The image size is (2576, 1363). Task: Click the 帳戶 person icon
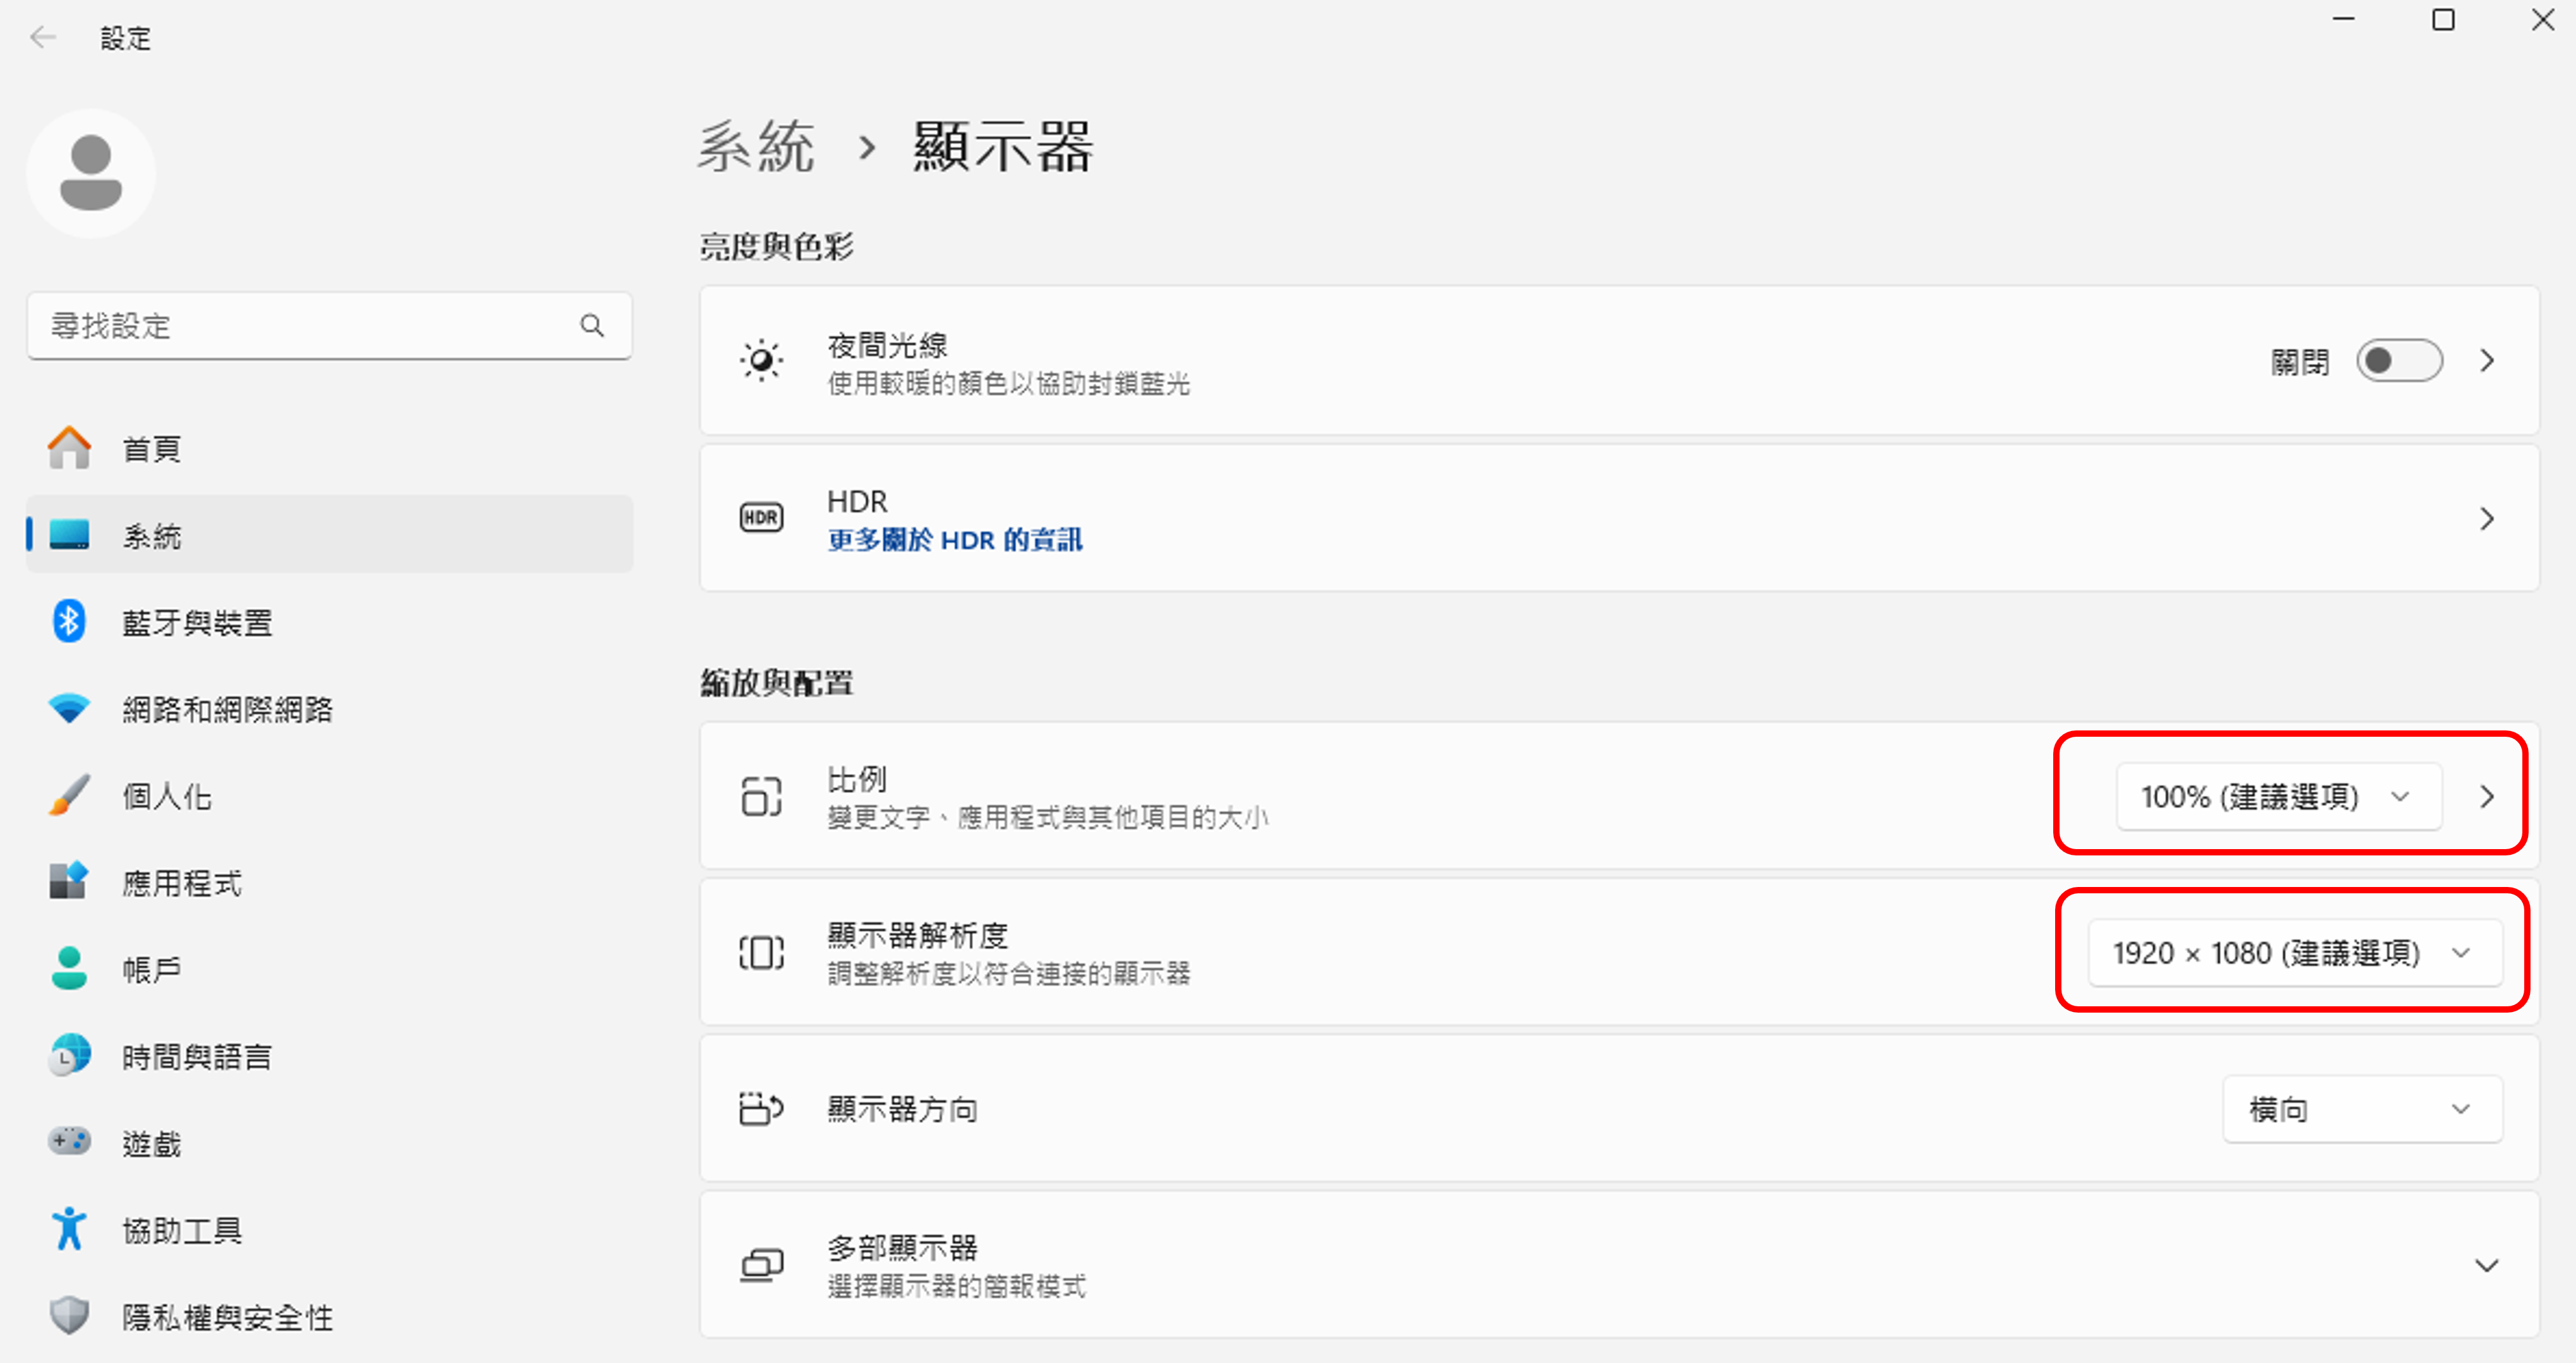click(x=69, y=968)
